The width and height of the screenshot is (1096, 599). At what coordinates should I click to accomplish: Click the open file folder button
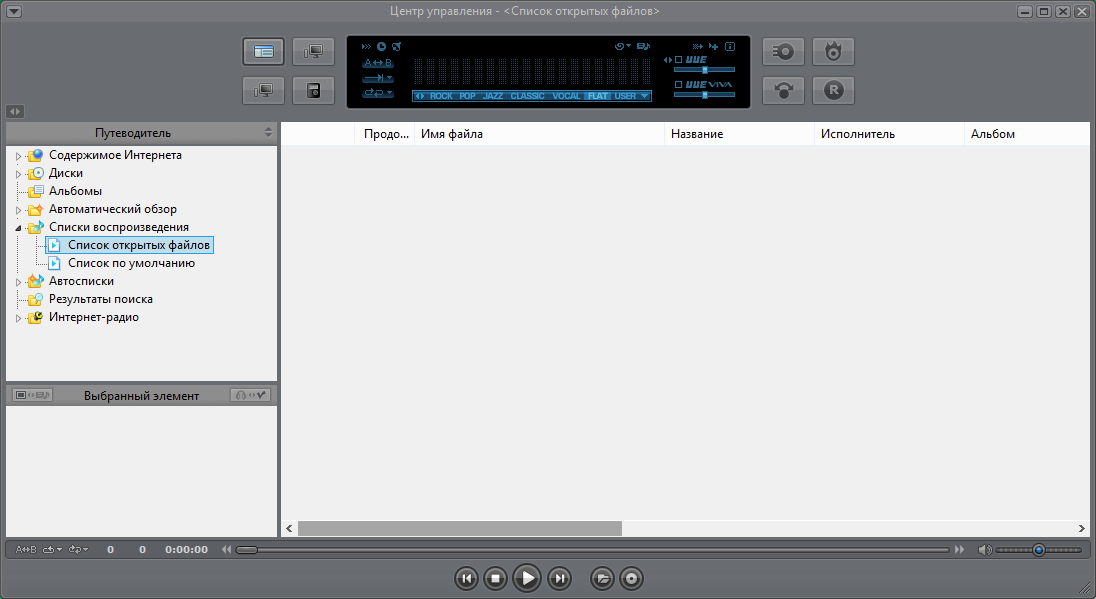pyautogui.click(x=602, y=579)
